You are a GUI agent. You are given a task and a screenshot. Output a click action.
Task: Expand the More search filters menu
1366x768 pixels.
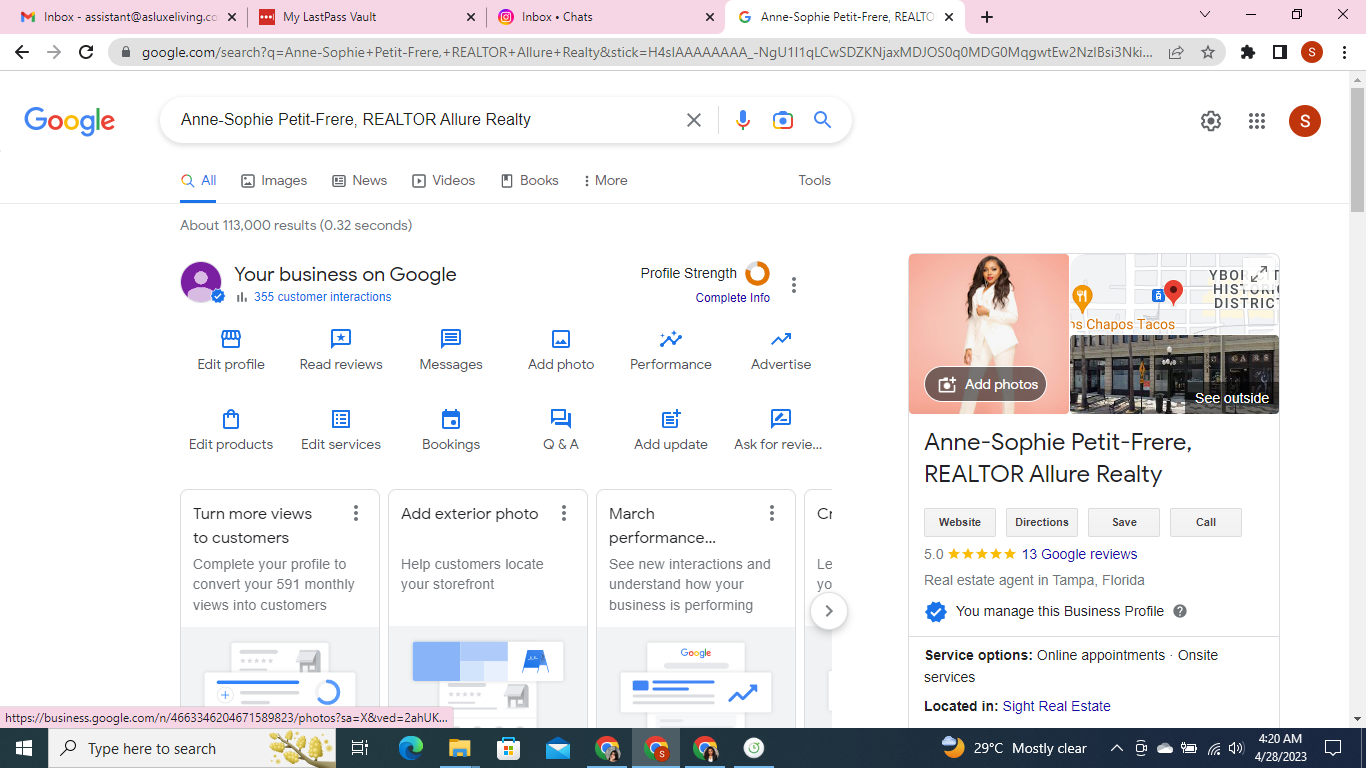pos(605,180)
